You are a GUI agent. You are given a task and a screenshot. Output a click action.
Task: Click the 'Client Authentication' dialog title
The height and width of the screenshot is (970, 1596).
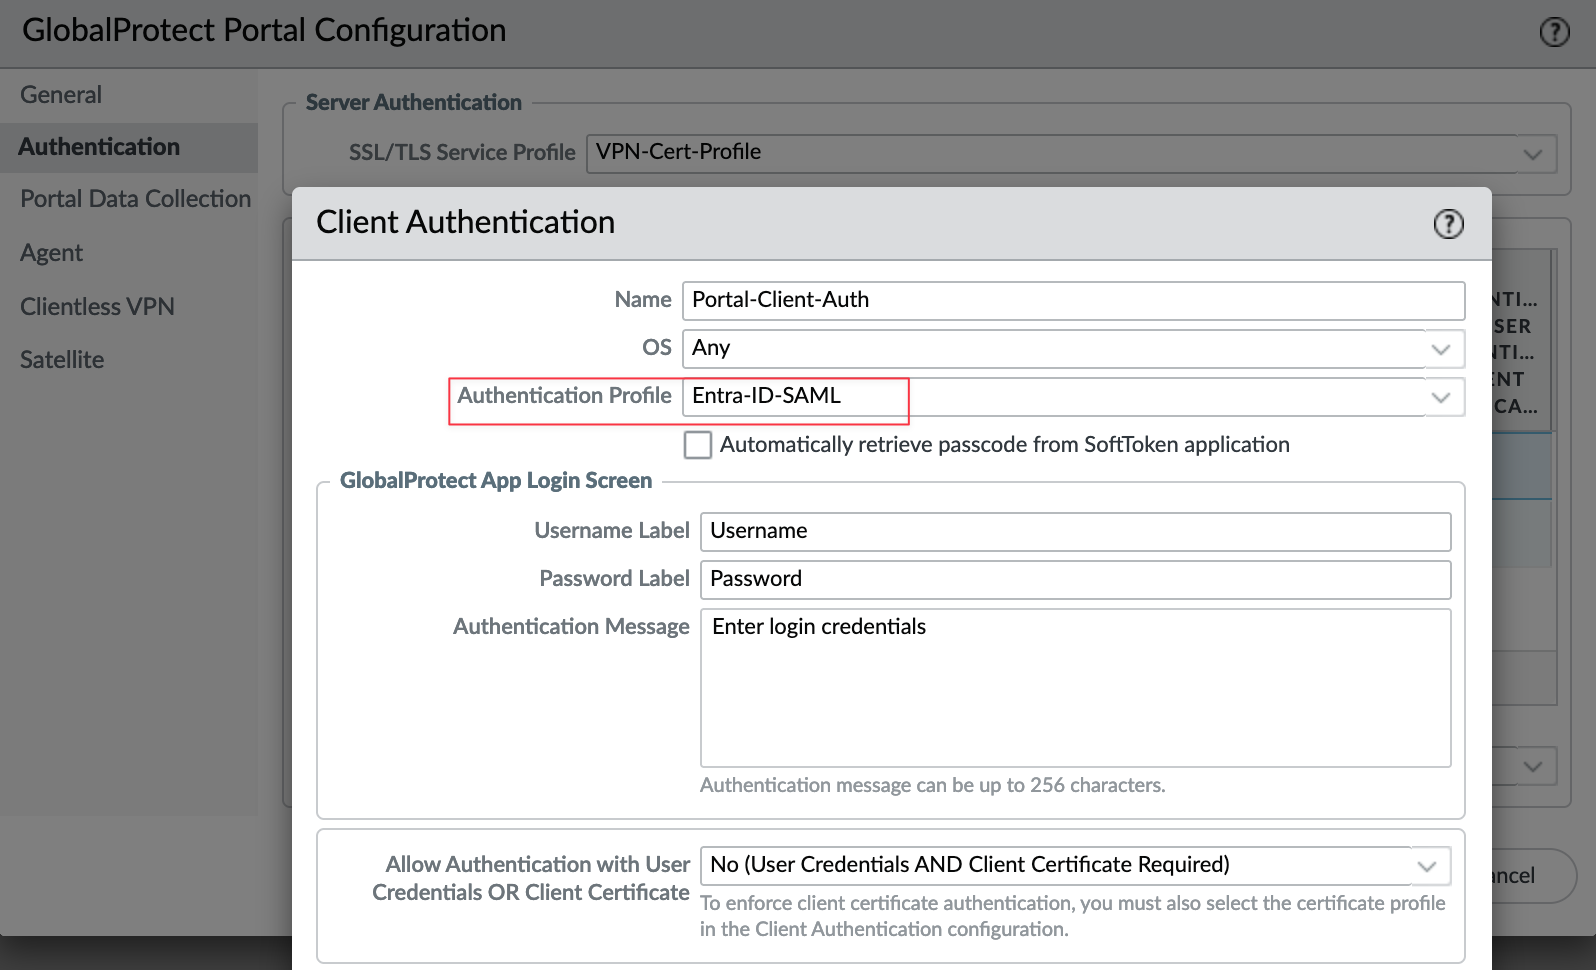point(465,222)
